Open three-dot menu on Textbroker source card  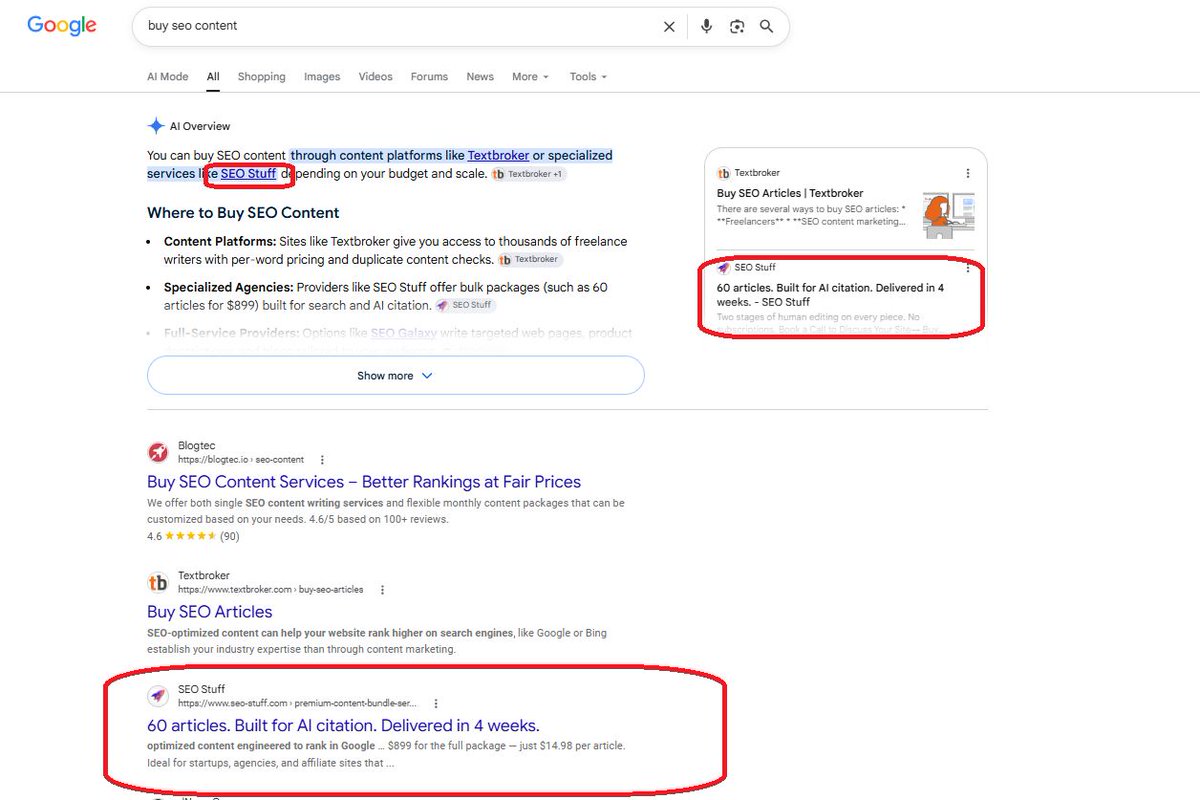[968, 173]
